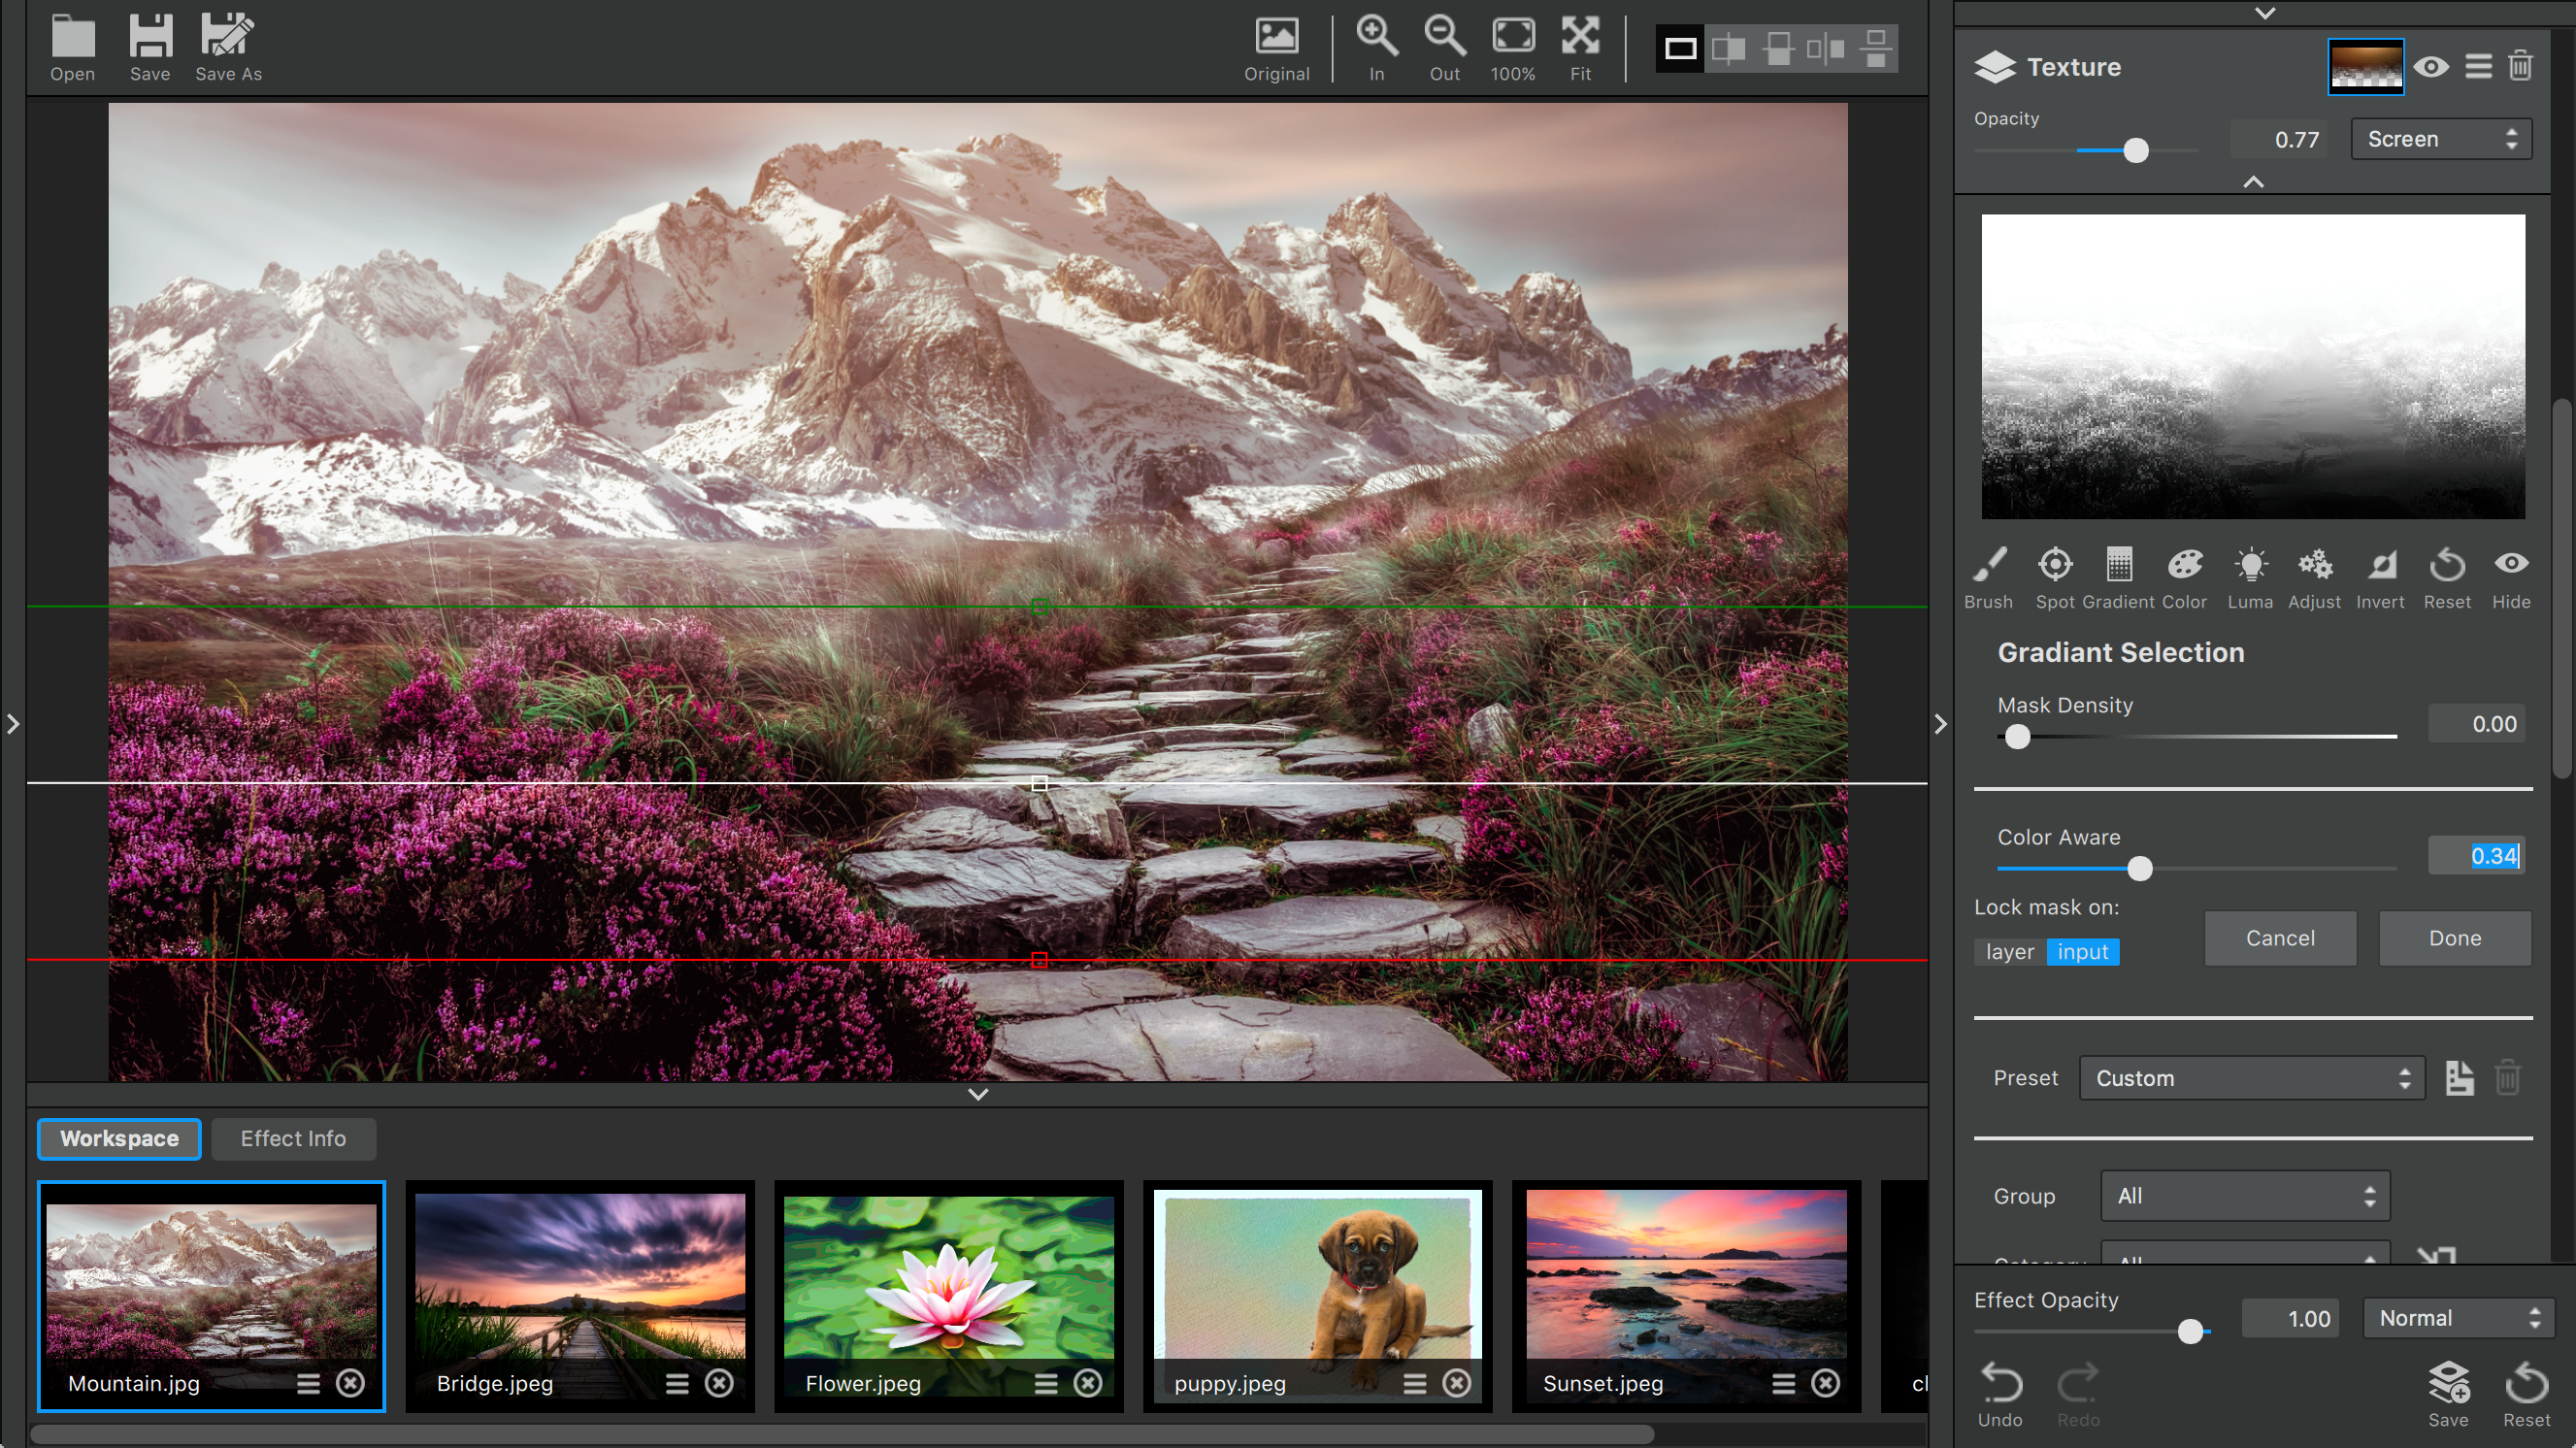Open the Effect Opacity Normal blend dropdown
Image resolution: width=2576 pixels, height=1448 pixels.
[x=2459, y=1318]
